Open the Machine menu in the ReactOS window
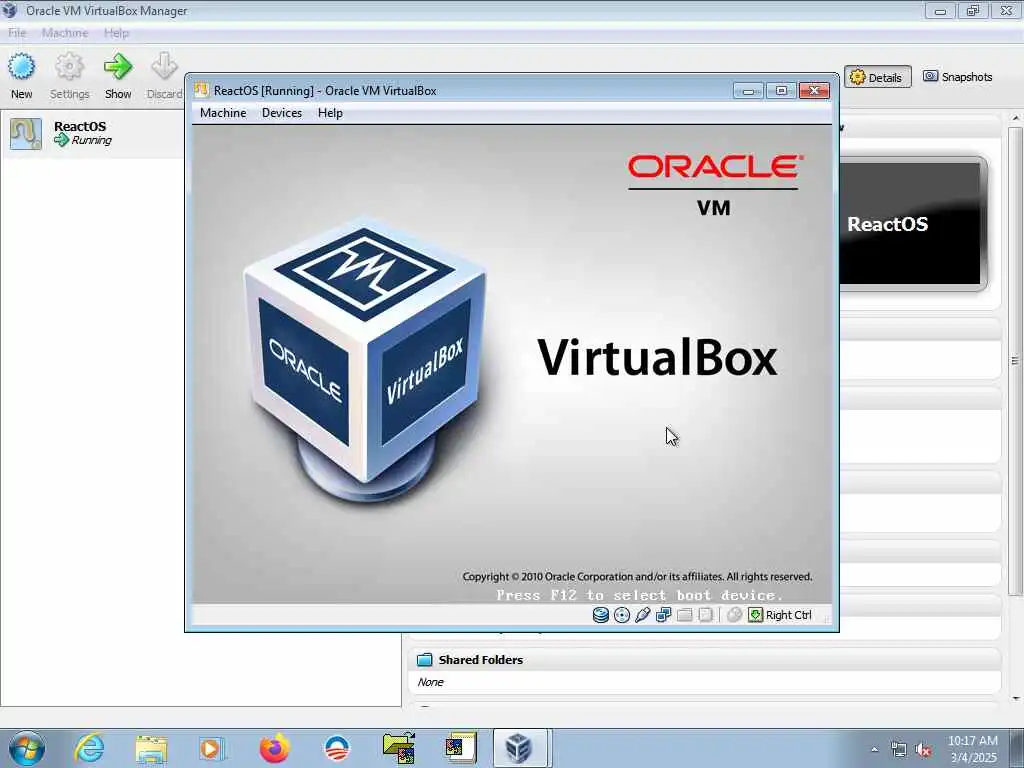1024x768 pixels. pyautogui.click(x=223, y=113)
